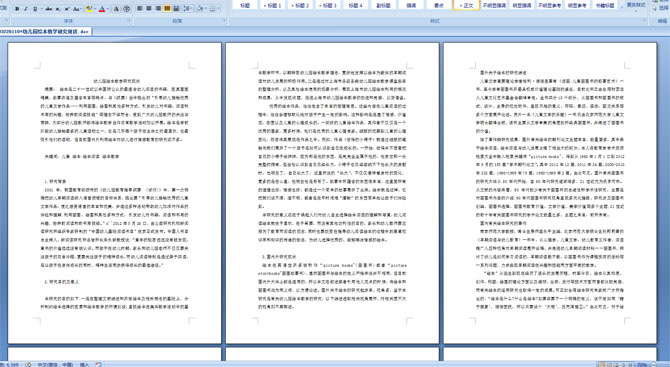Align text left in paragraph group
The image size is (670, 367).
[139, 9]
